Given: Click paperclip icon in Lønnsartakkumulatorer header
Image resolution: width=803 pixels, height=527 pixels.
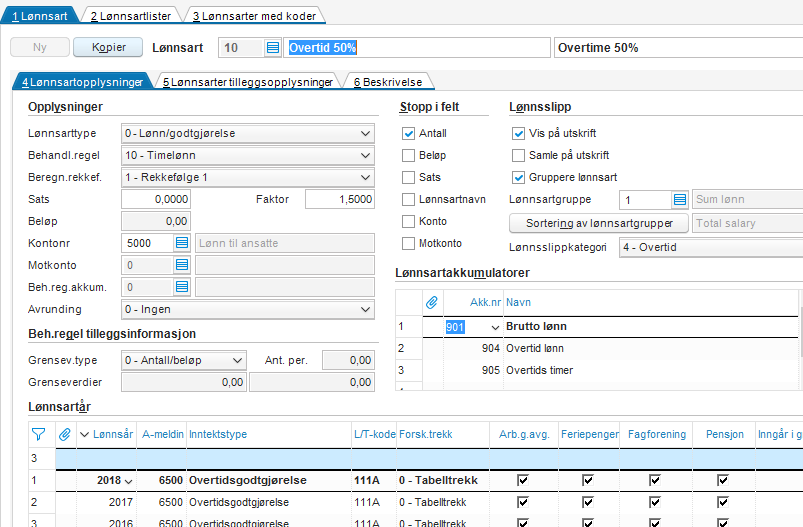Looking at the screenshot, I should (x=432, y=302).
